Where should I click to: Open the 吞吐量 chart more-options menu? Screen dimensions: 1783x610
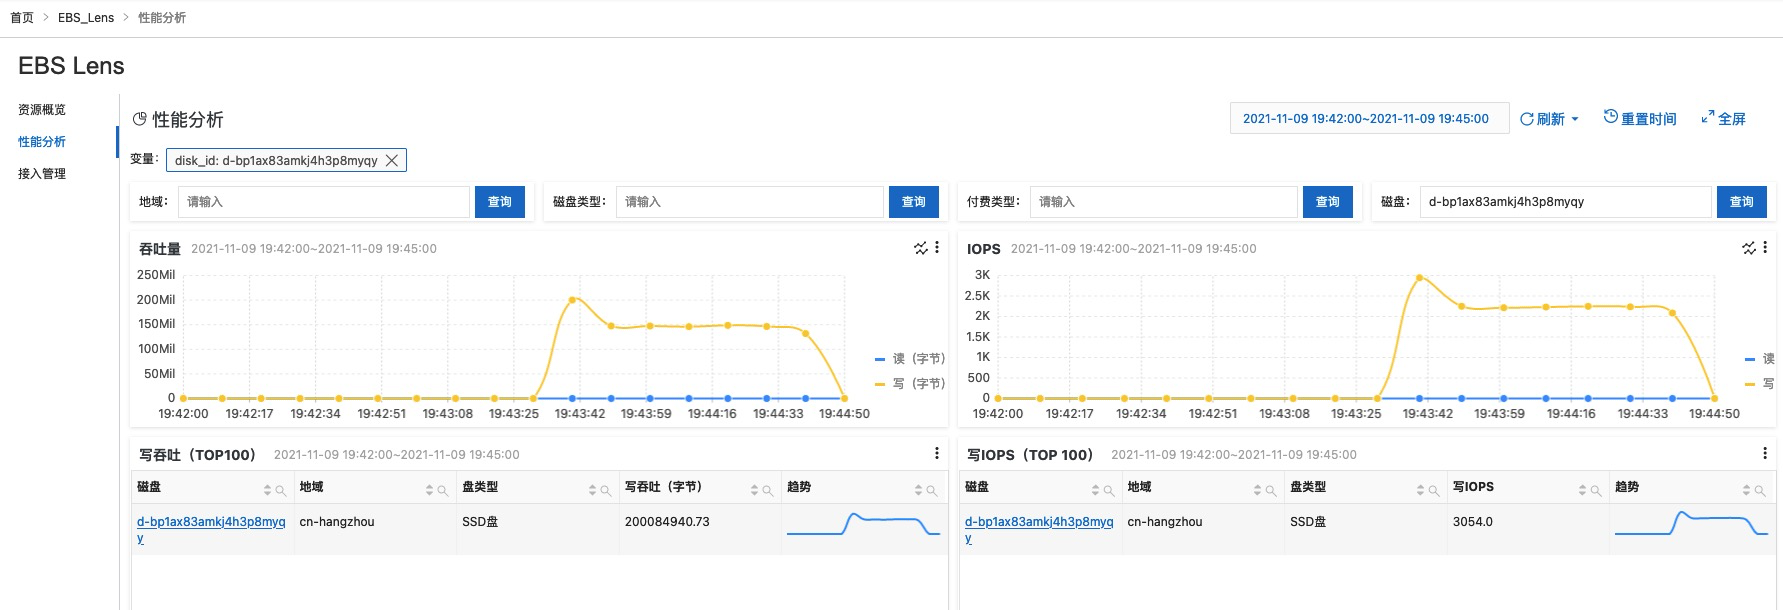937,248
